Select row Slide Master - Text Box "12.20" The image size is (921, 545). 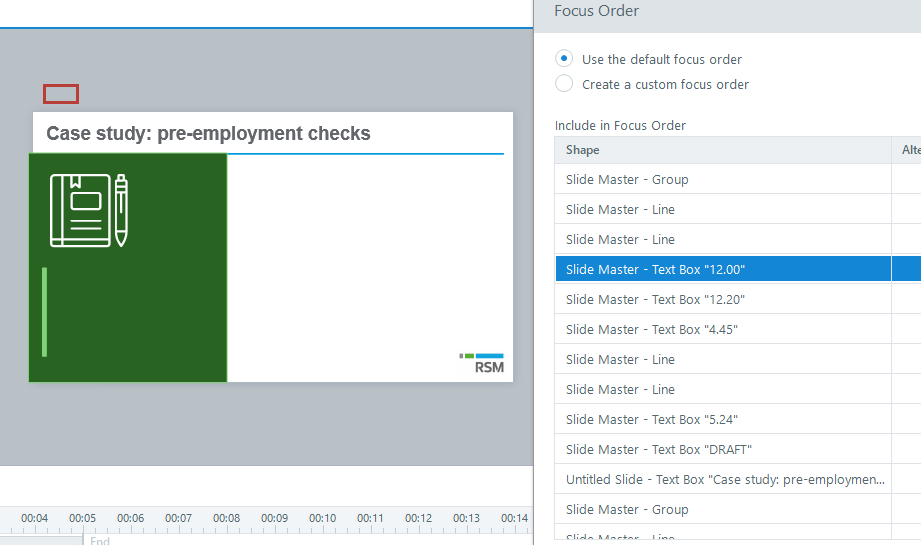coord(723,299)
